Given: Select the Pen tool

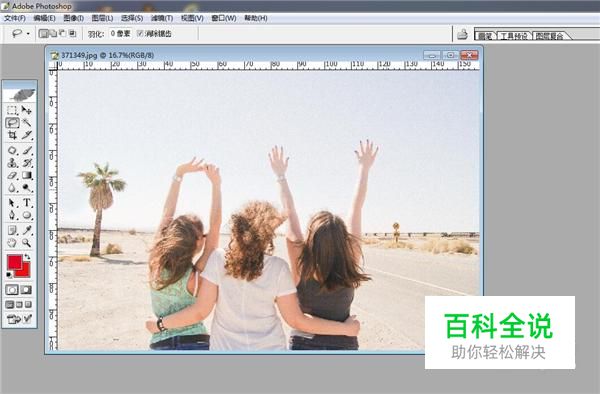Looking at the screenshot, I should click(x=12, y=215).
